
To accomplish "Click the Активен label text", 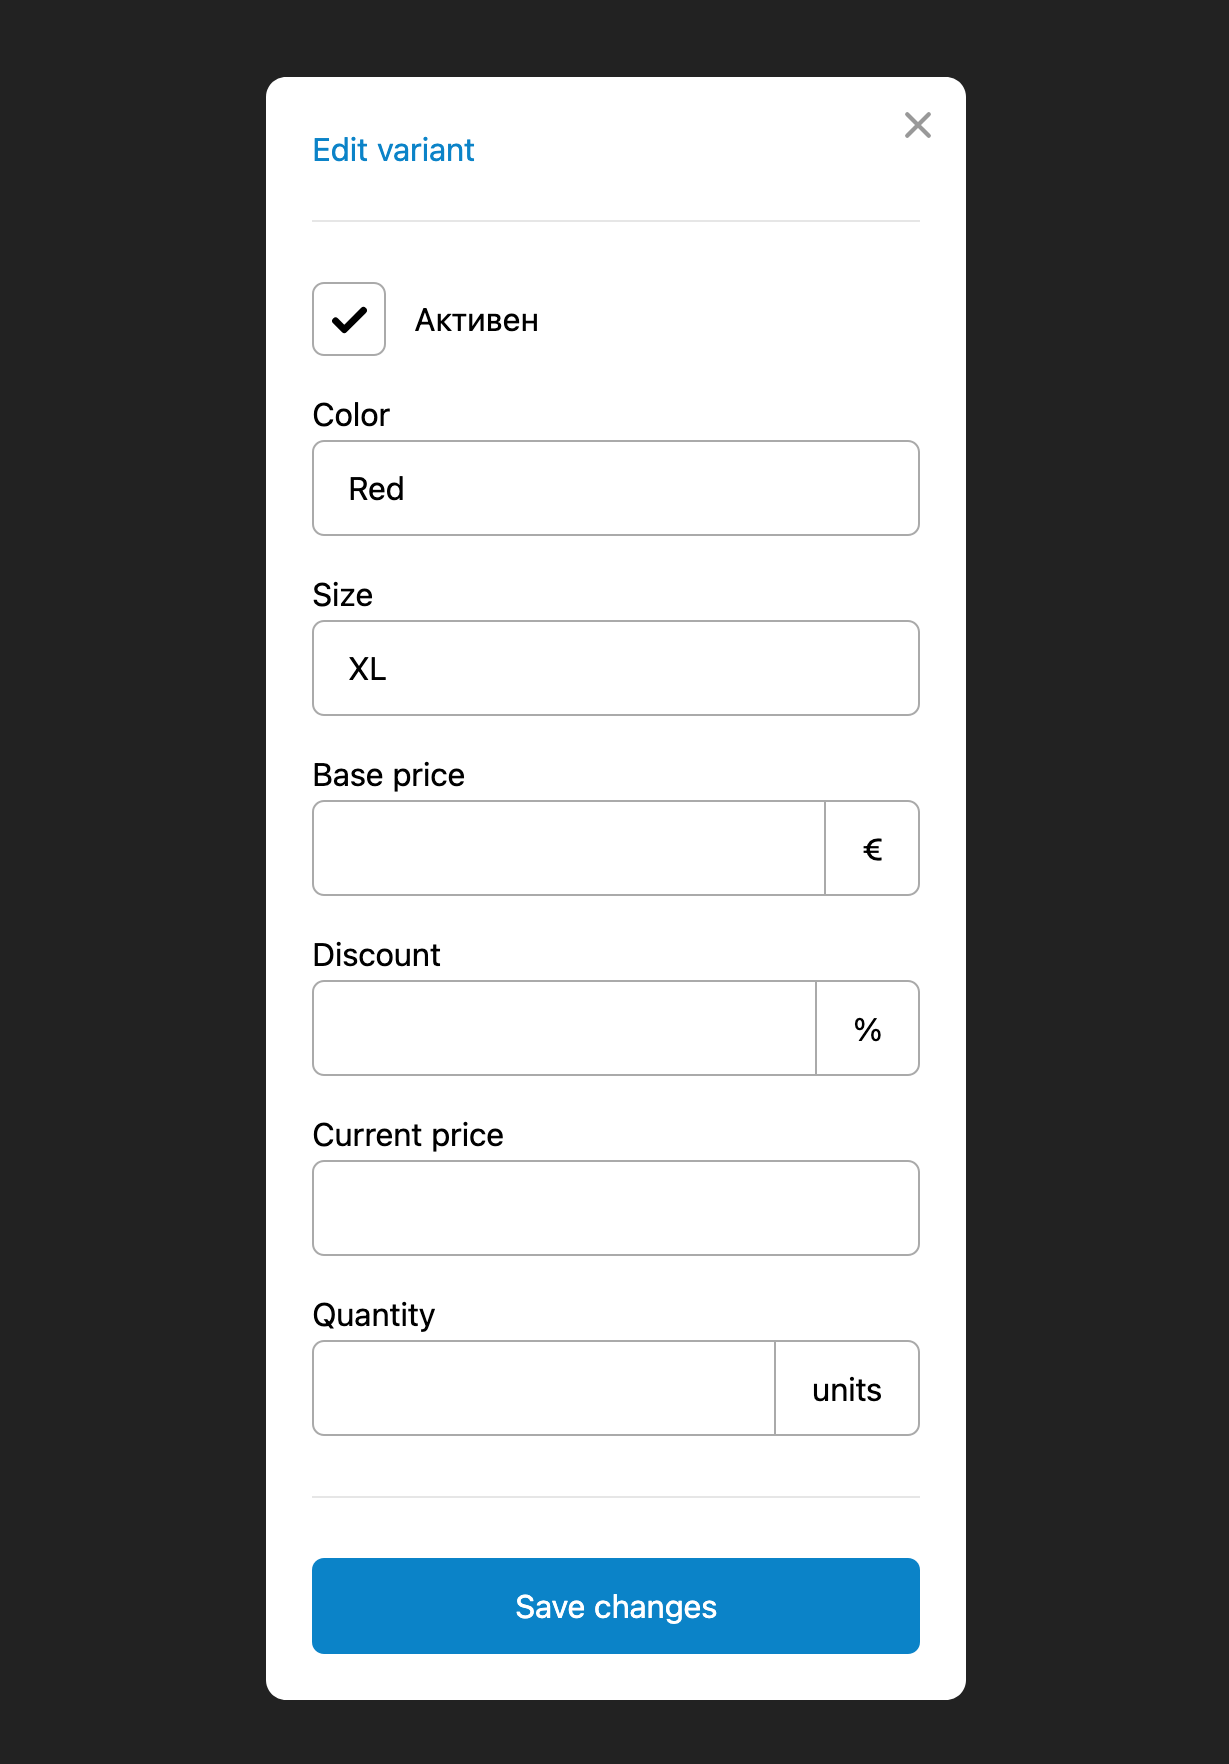I will pyautogui.click(x=476, y=321).
